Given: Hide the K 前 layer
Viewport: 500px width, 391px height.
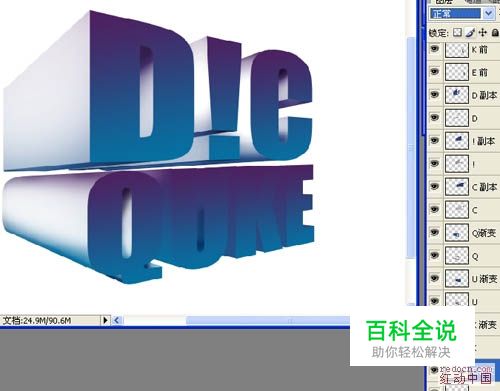Looking at the screenshot, I should click(x=434, y=49).
